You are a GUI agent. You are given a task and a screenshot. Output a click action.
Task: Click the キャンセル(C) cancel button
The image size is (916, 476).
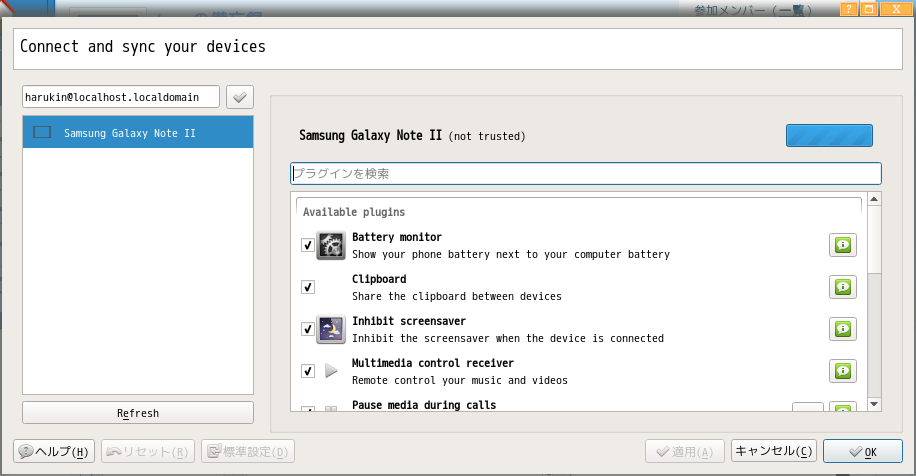pos(773,451)
